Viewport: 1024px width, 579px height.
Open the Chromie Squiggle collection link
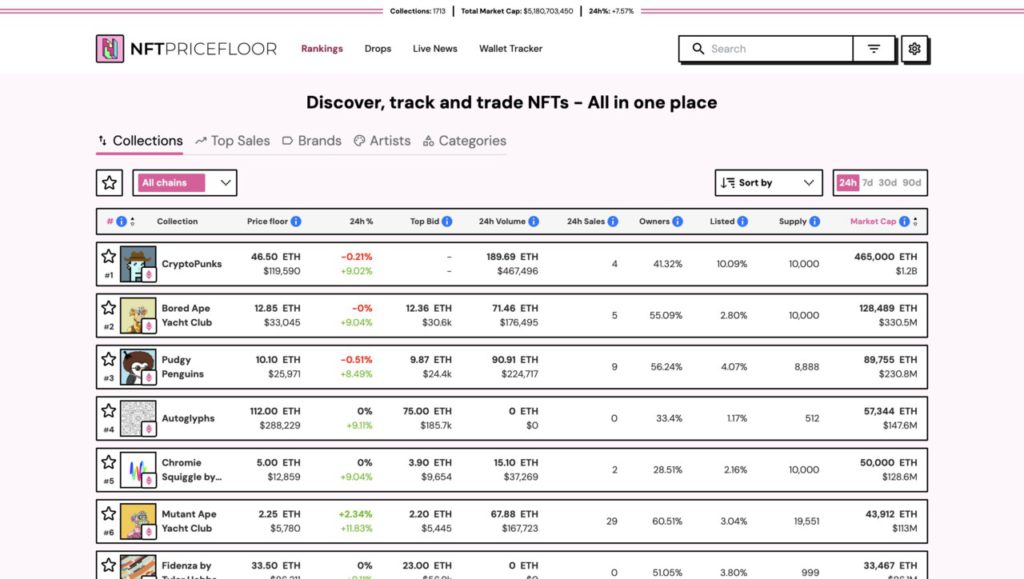(x=191, y=470)
